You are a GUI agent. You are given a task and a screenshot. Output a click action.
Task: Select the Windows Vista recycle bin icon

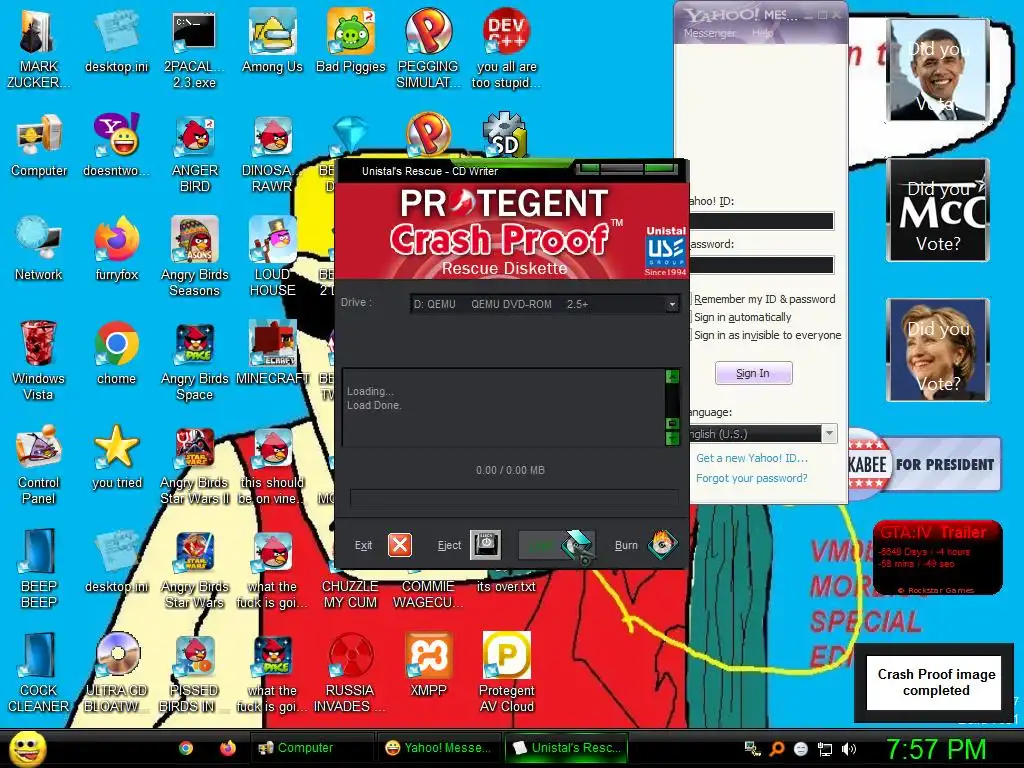pos(39,360)
